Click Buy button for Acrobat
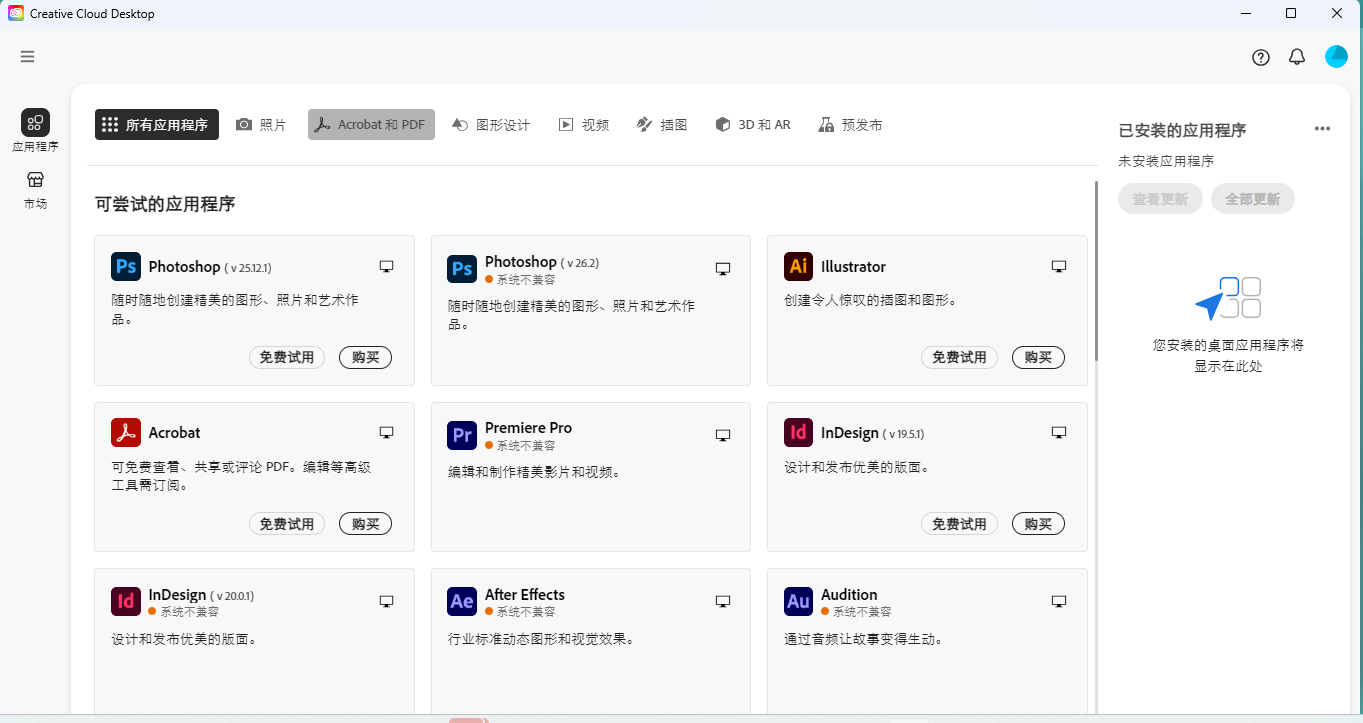This screenshot has width=1363, height=723. [x=365, y=524]
